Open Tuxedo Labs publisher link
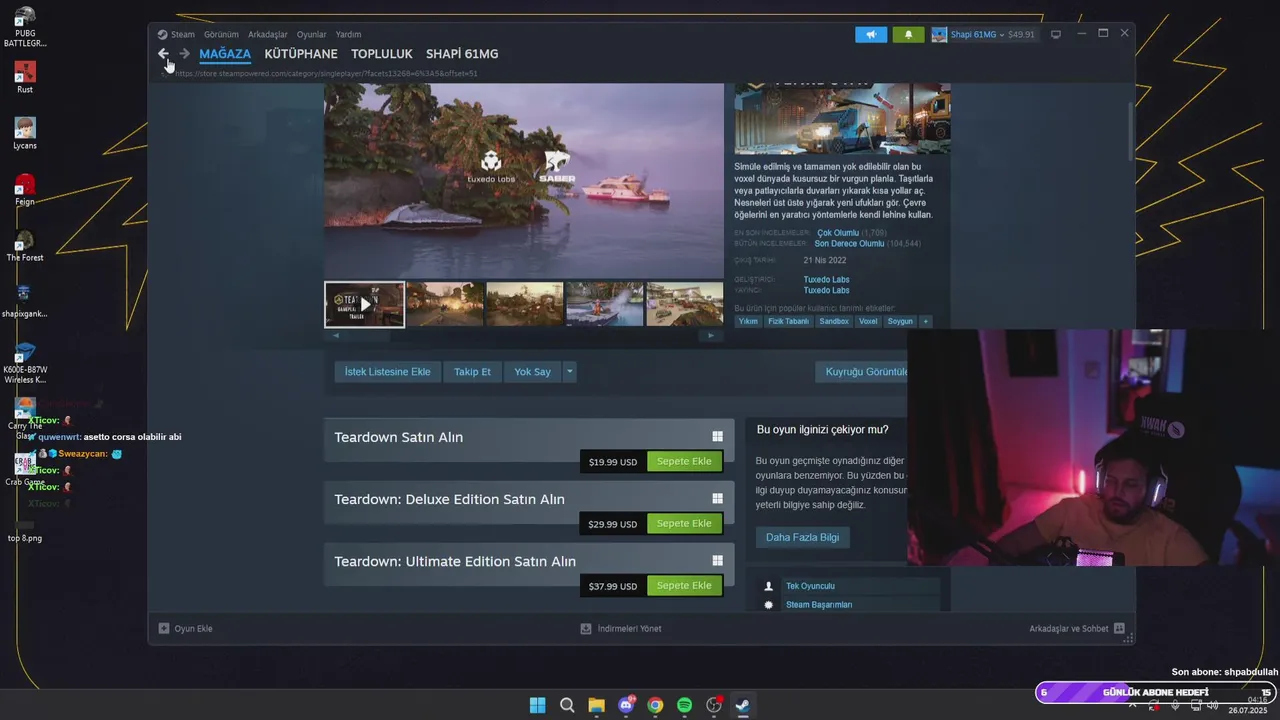 coord(826,290)
